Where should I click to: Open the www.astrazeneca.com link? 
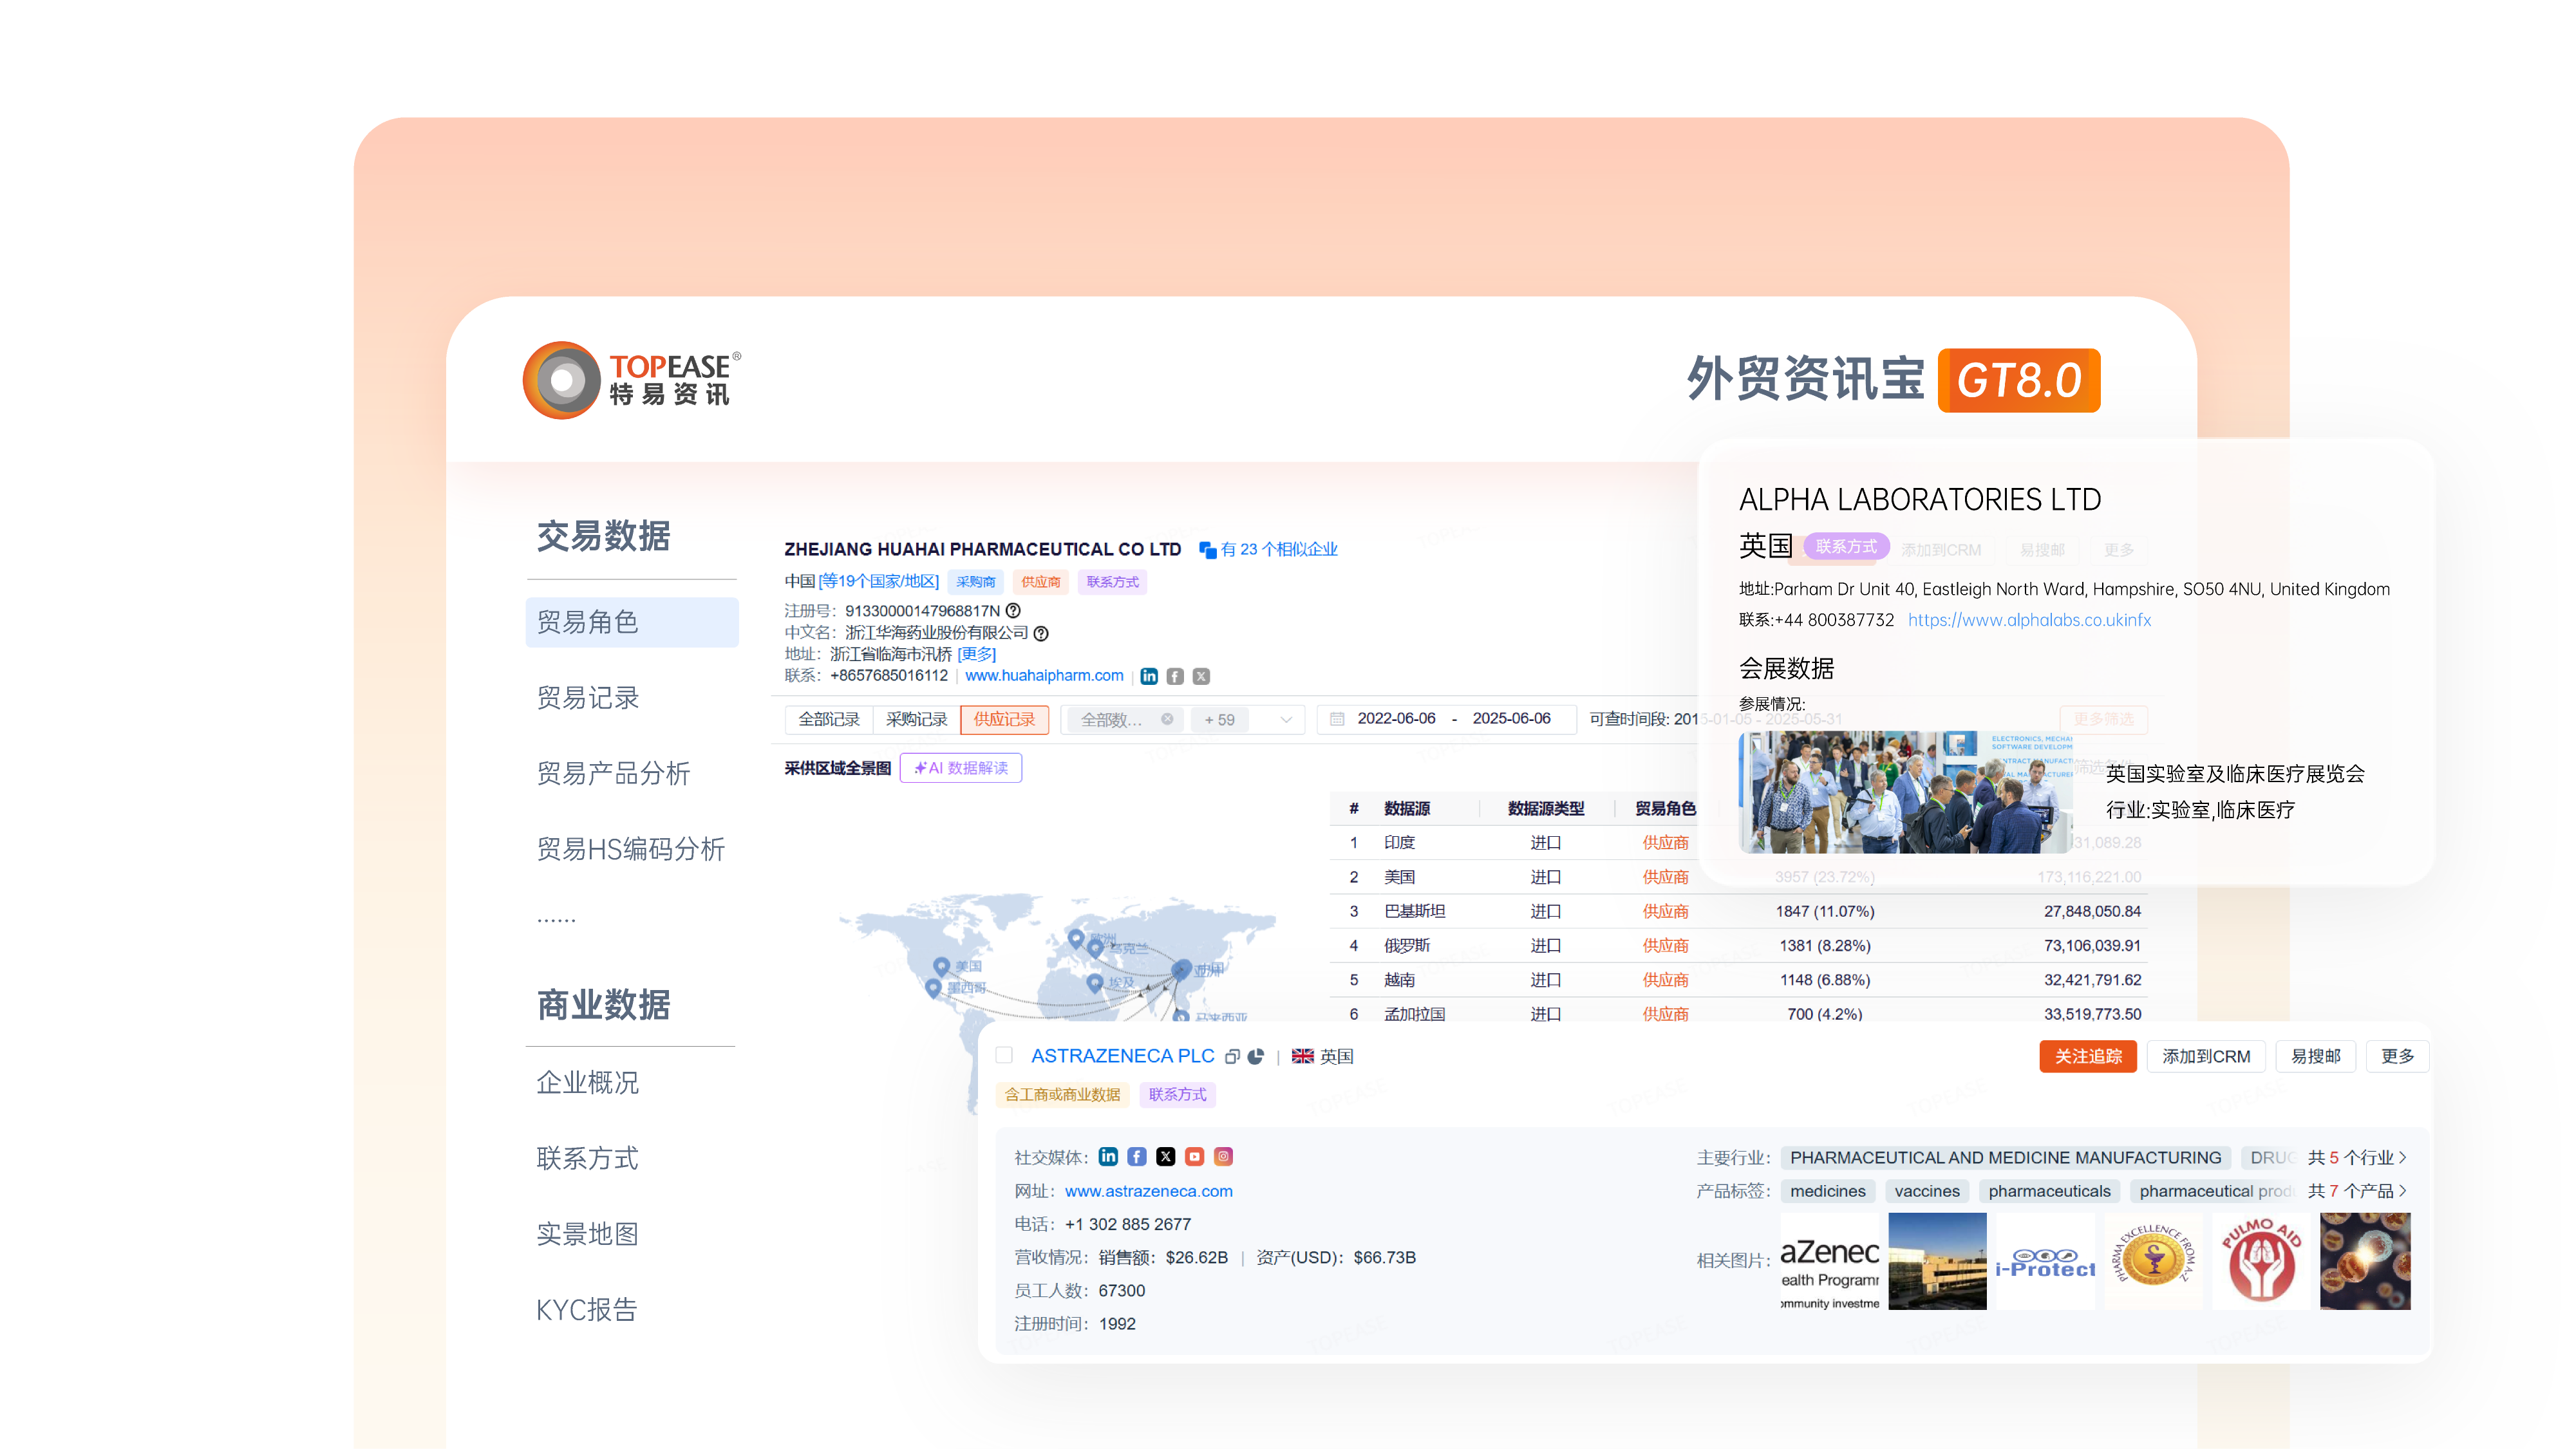click(x=1148, y=1191)
